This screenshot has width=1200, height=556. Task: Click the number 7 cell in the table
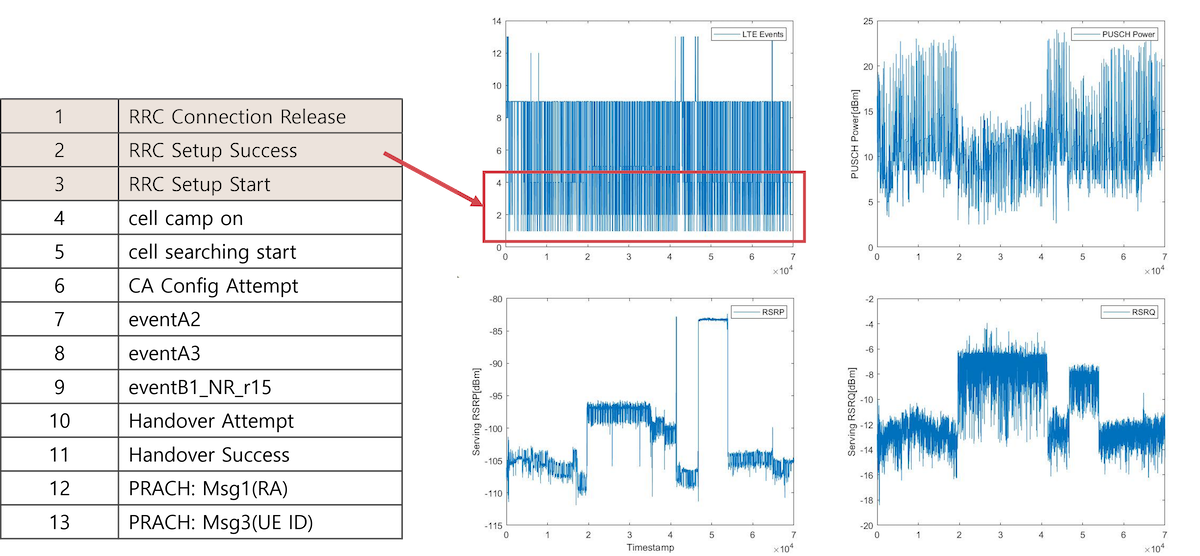pyautogui.click(x=59, y=320)
